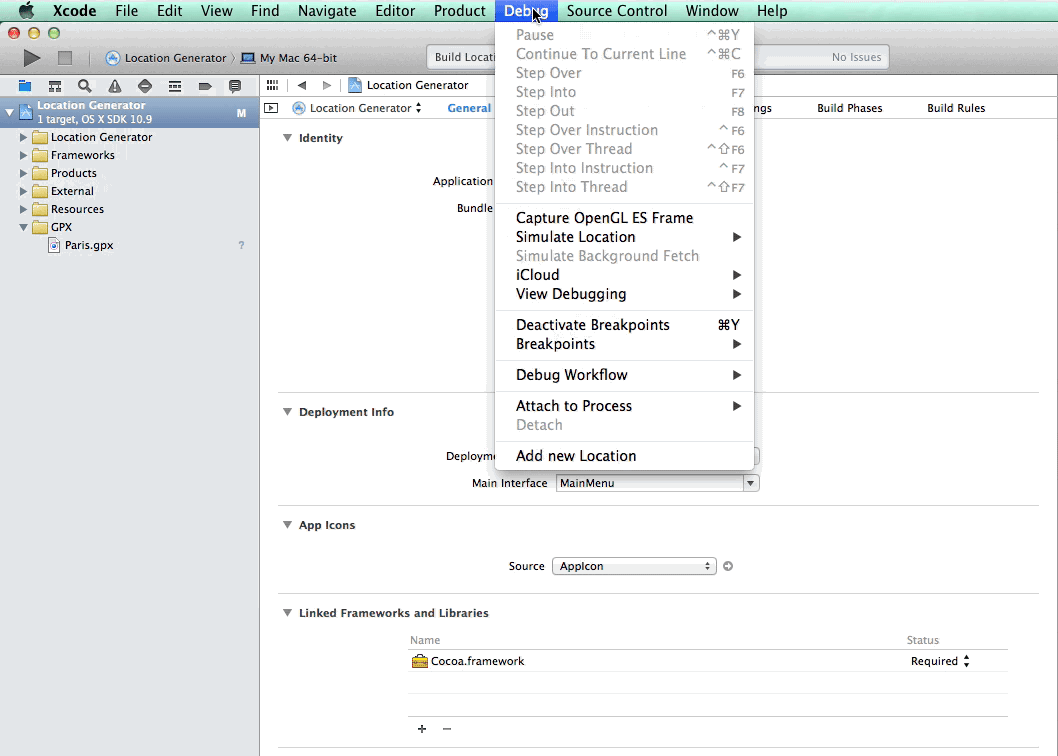Open the Navigate menu
Image resolution: width=1058 pixels, height=756 pixels.
[x=327, y=11]
